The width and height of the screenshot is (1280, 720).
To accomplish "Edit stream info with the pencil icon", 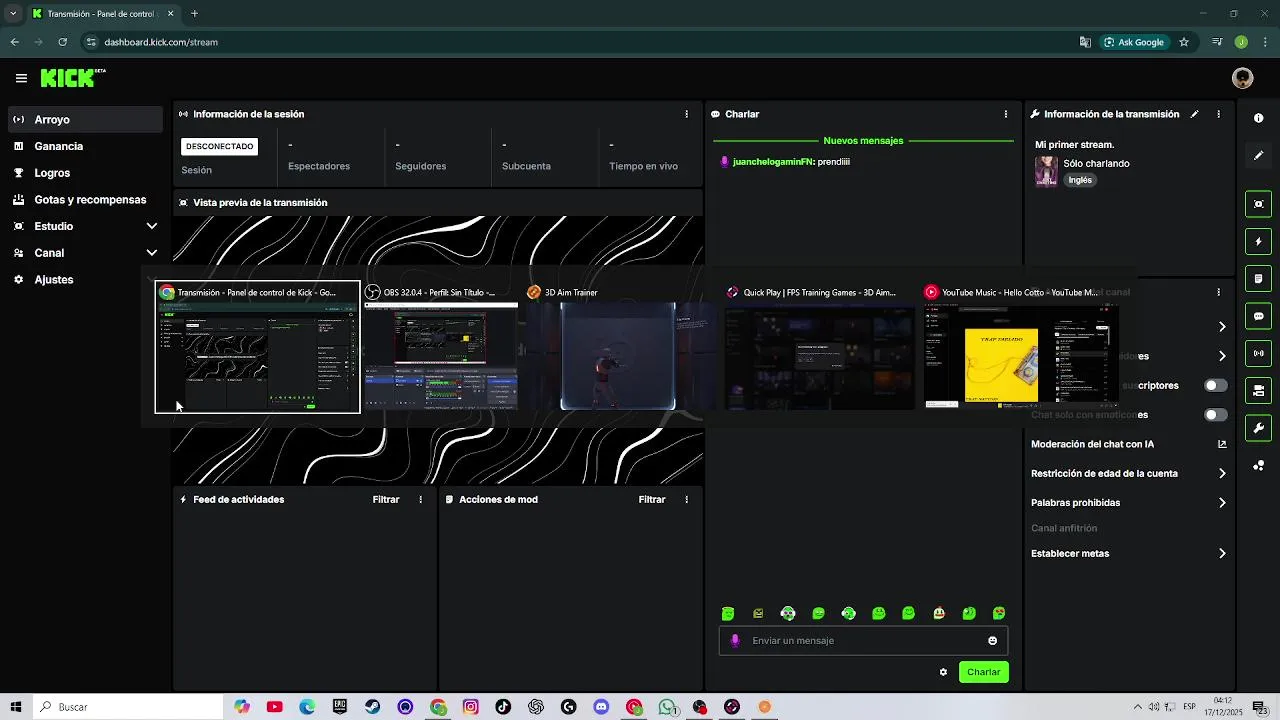I will 1194,114.
